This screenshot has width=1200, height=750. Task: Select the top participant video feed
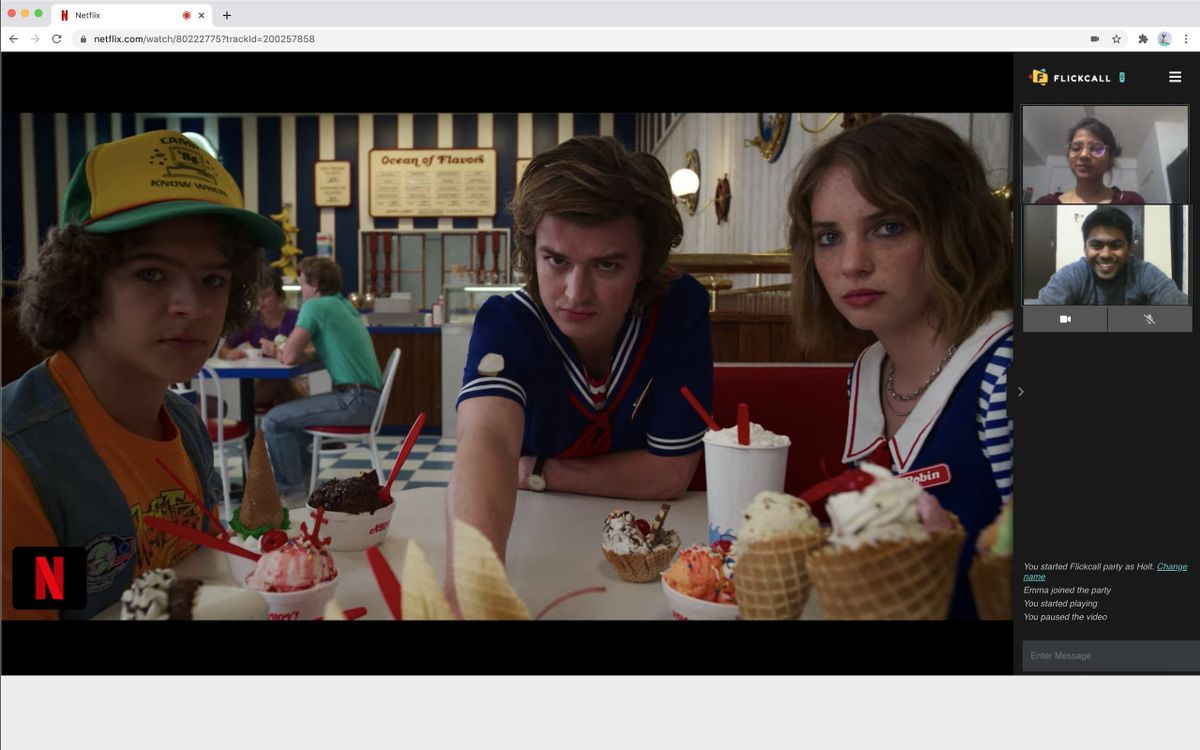pos(1106,155)
